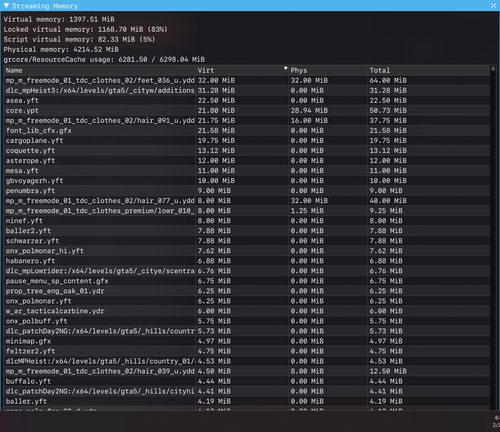Select the gbvoyagerh.yft row
Viewport: 500px width, 432px height.
point(247,180)
